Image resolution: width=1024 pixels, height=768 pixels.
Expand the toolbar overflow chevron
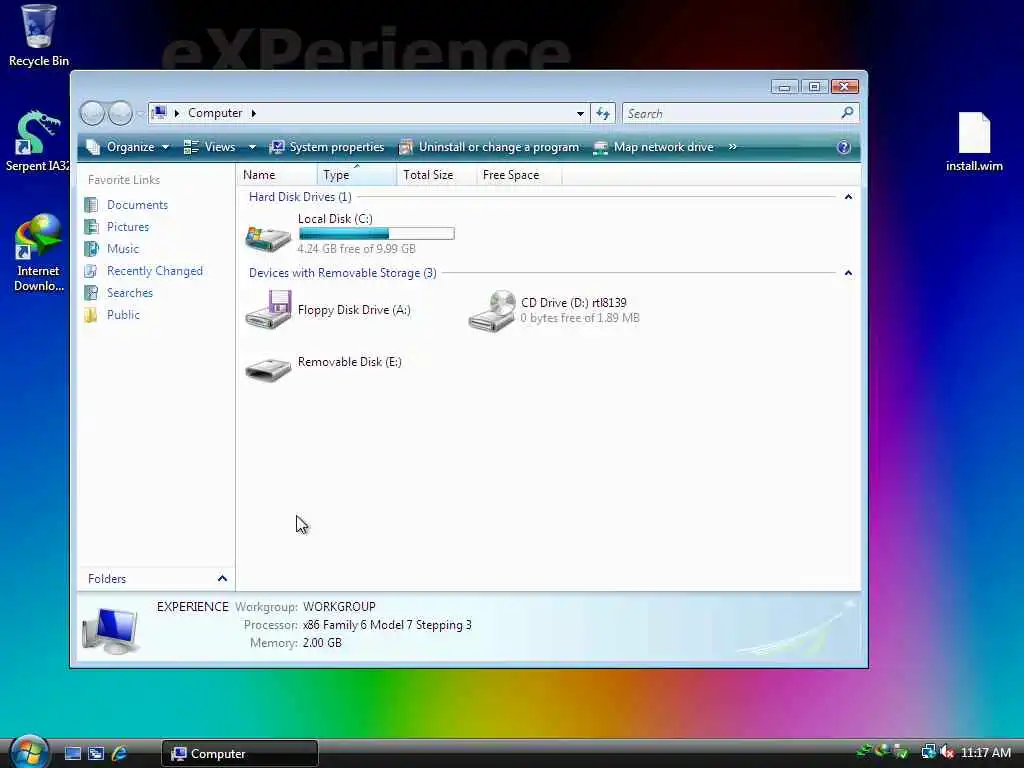(x=733, y=147)
